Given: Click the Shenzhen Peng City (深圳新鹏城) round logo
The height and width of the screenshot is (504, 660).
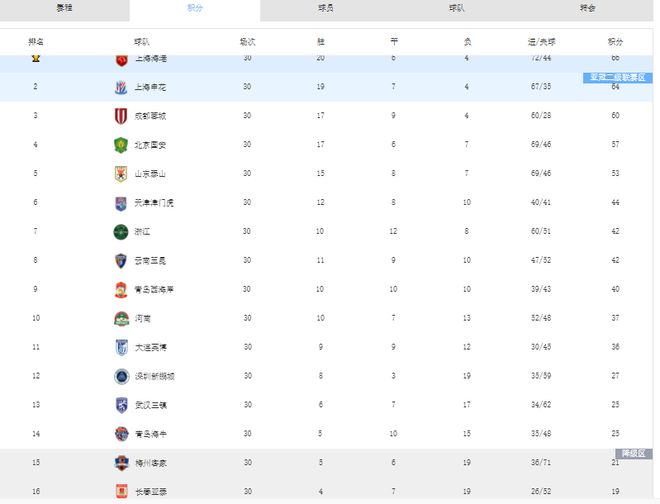Looking at the screenshot, I should 121,377.
